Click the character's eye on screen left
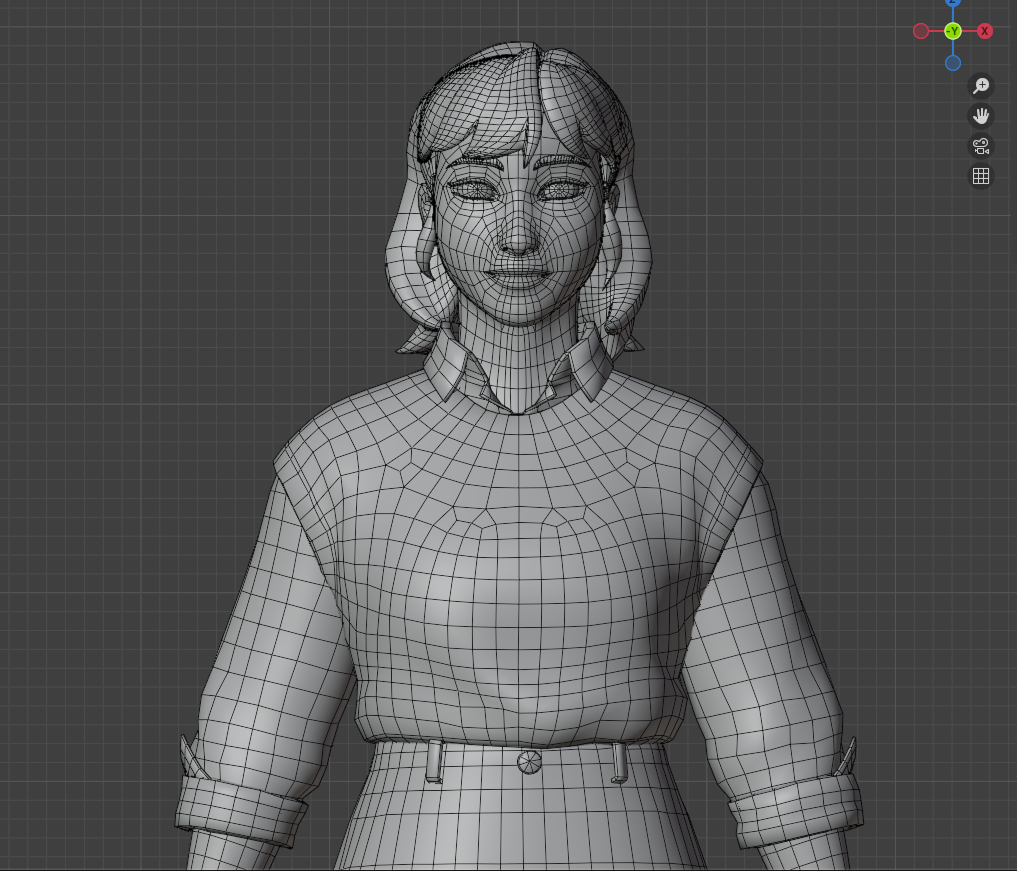 point(470,188)
